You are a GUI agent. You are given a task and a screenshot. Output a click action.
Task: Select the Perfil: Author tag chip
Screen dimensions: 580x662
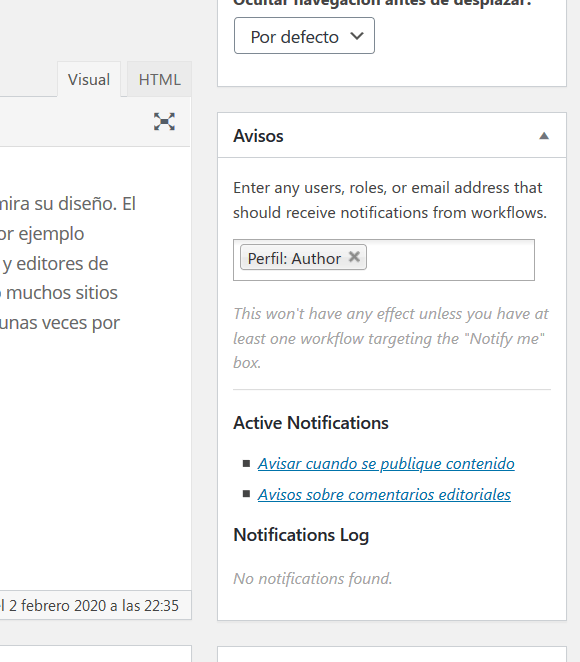pyautogui.click(x=295, y=258)
